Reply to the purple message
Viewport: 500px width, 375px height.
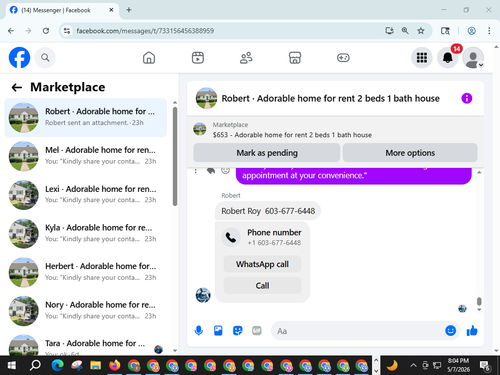(x=211, y=171)
